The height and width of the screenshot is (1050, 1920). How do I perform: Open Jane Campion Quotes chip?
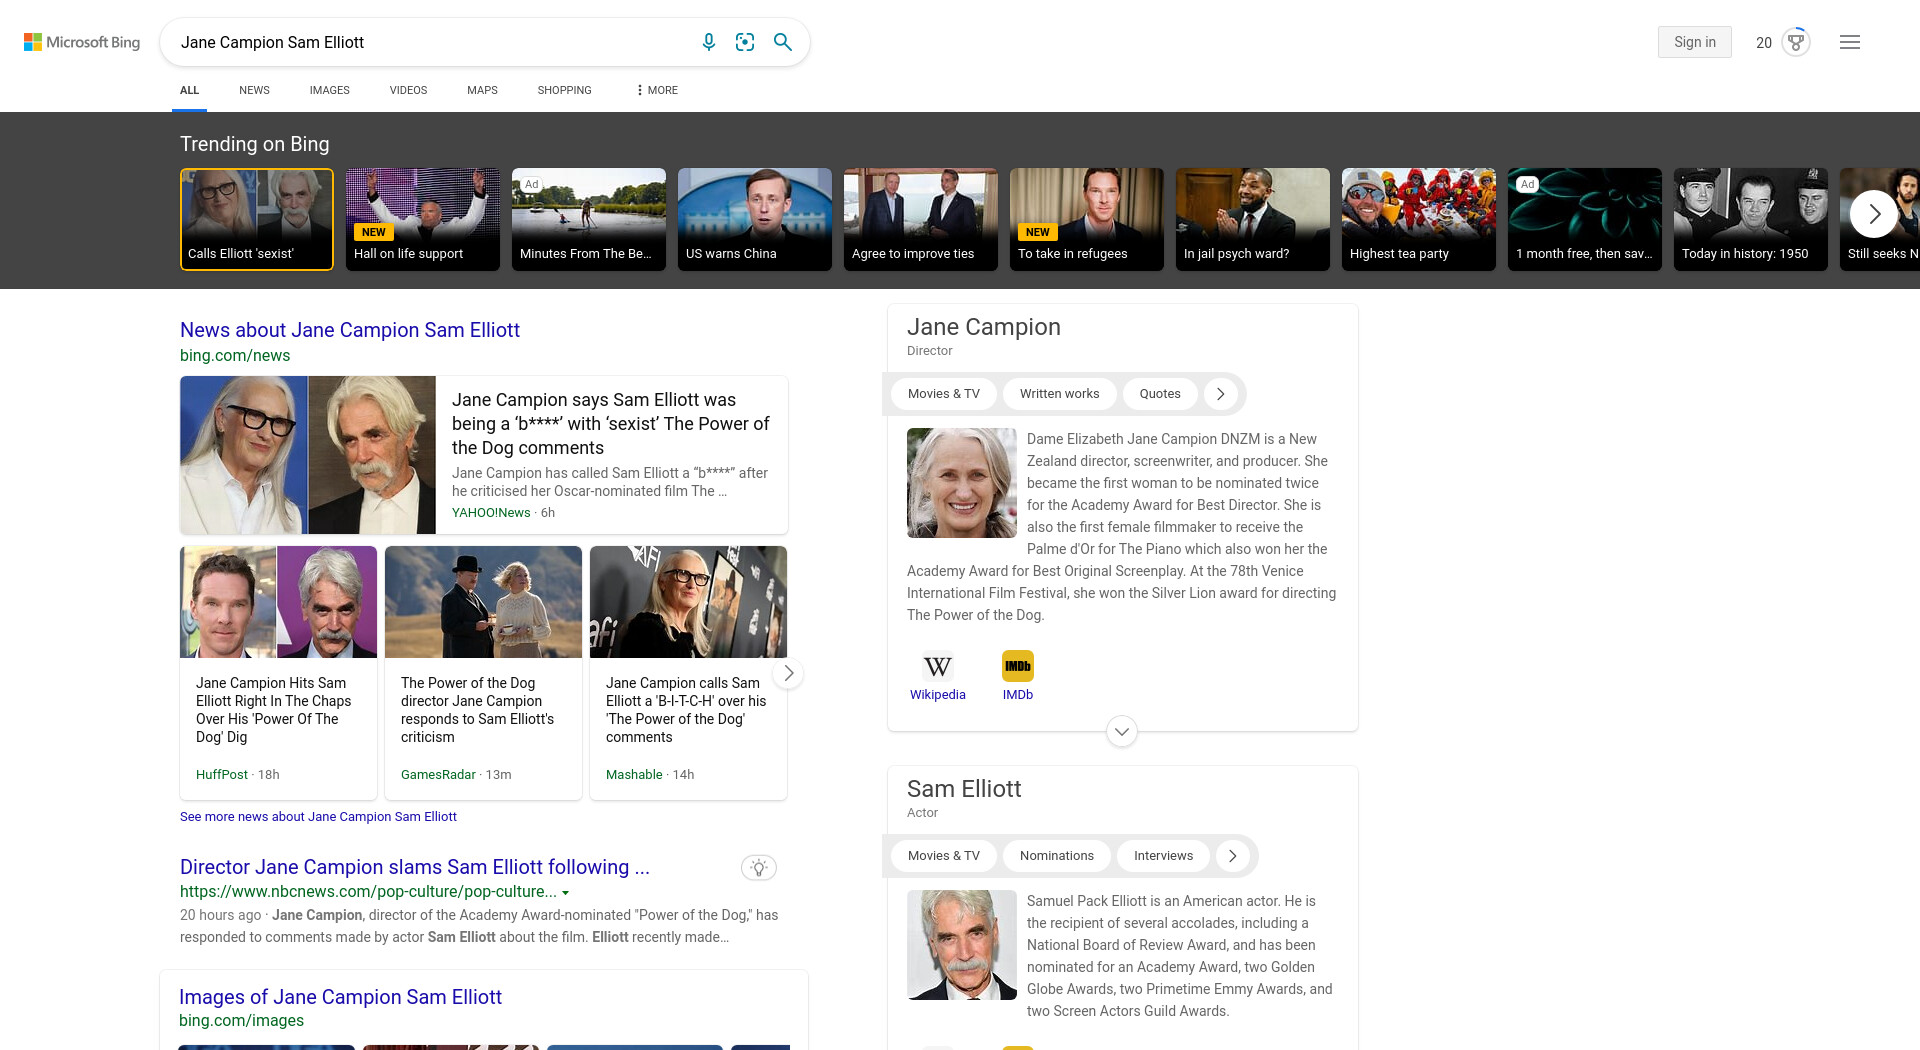(x=1160, y=394)
